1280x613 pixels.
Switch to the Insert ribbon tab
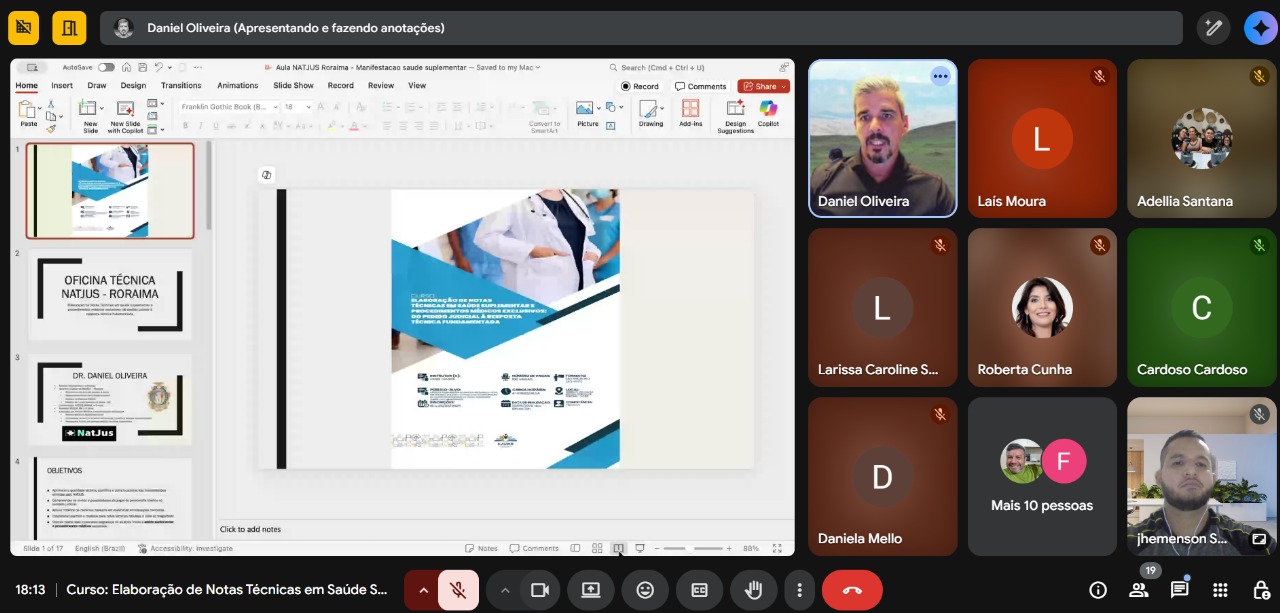62,86
